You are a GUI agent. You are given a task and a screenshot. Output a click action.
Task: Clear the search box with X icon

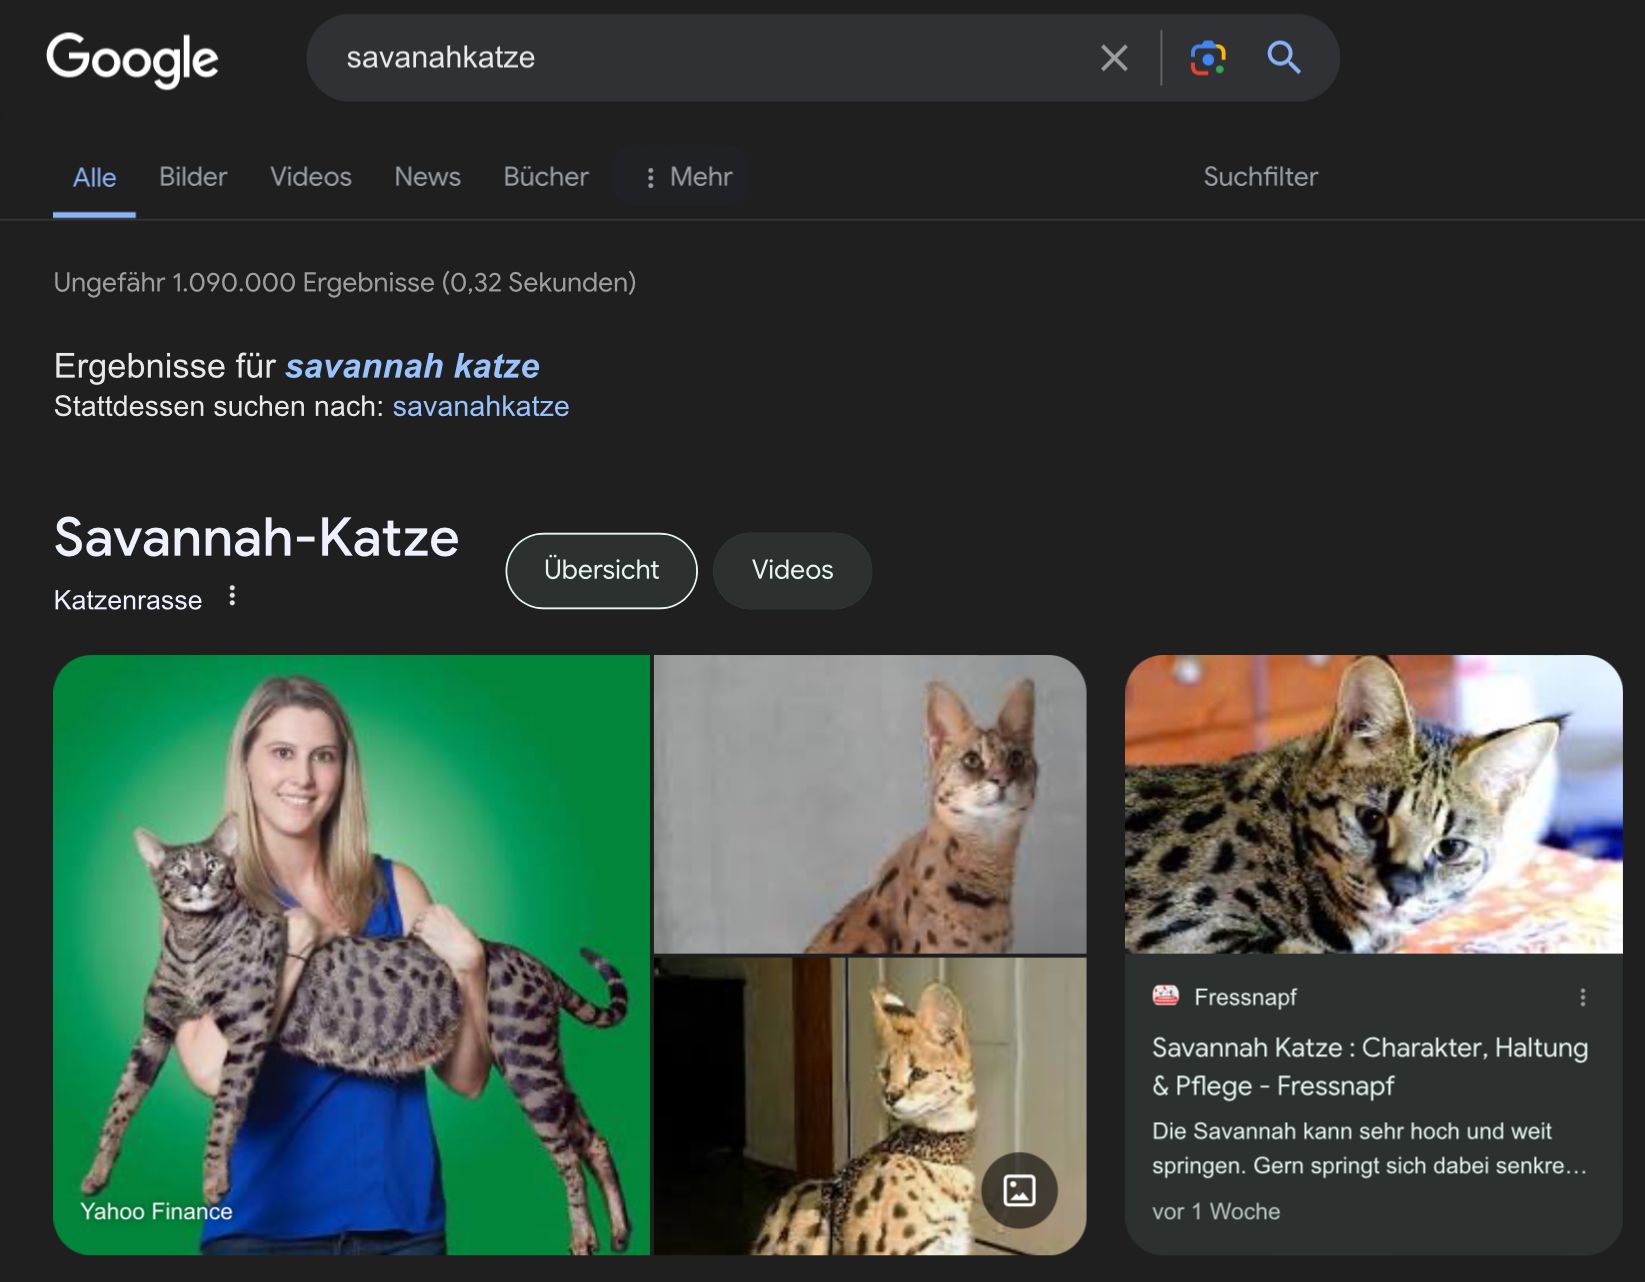(1114, 58)
